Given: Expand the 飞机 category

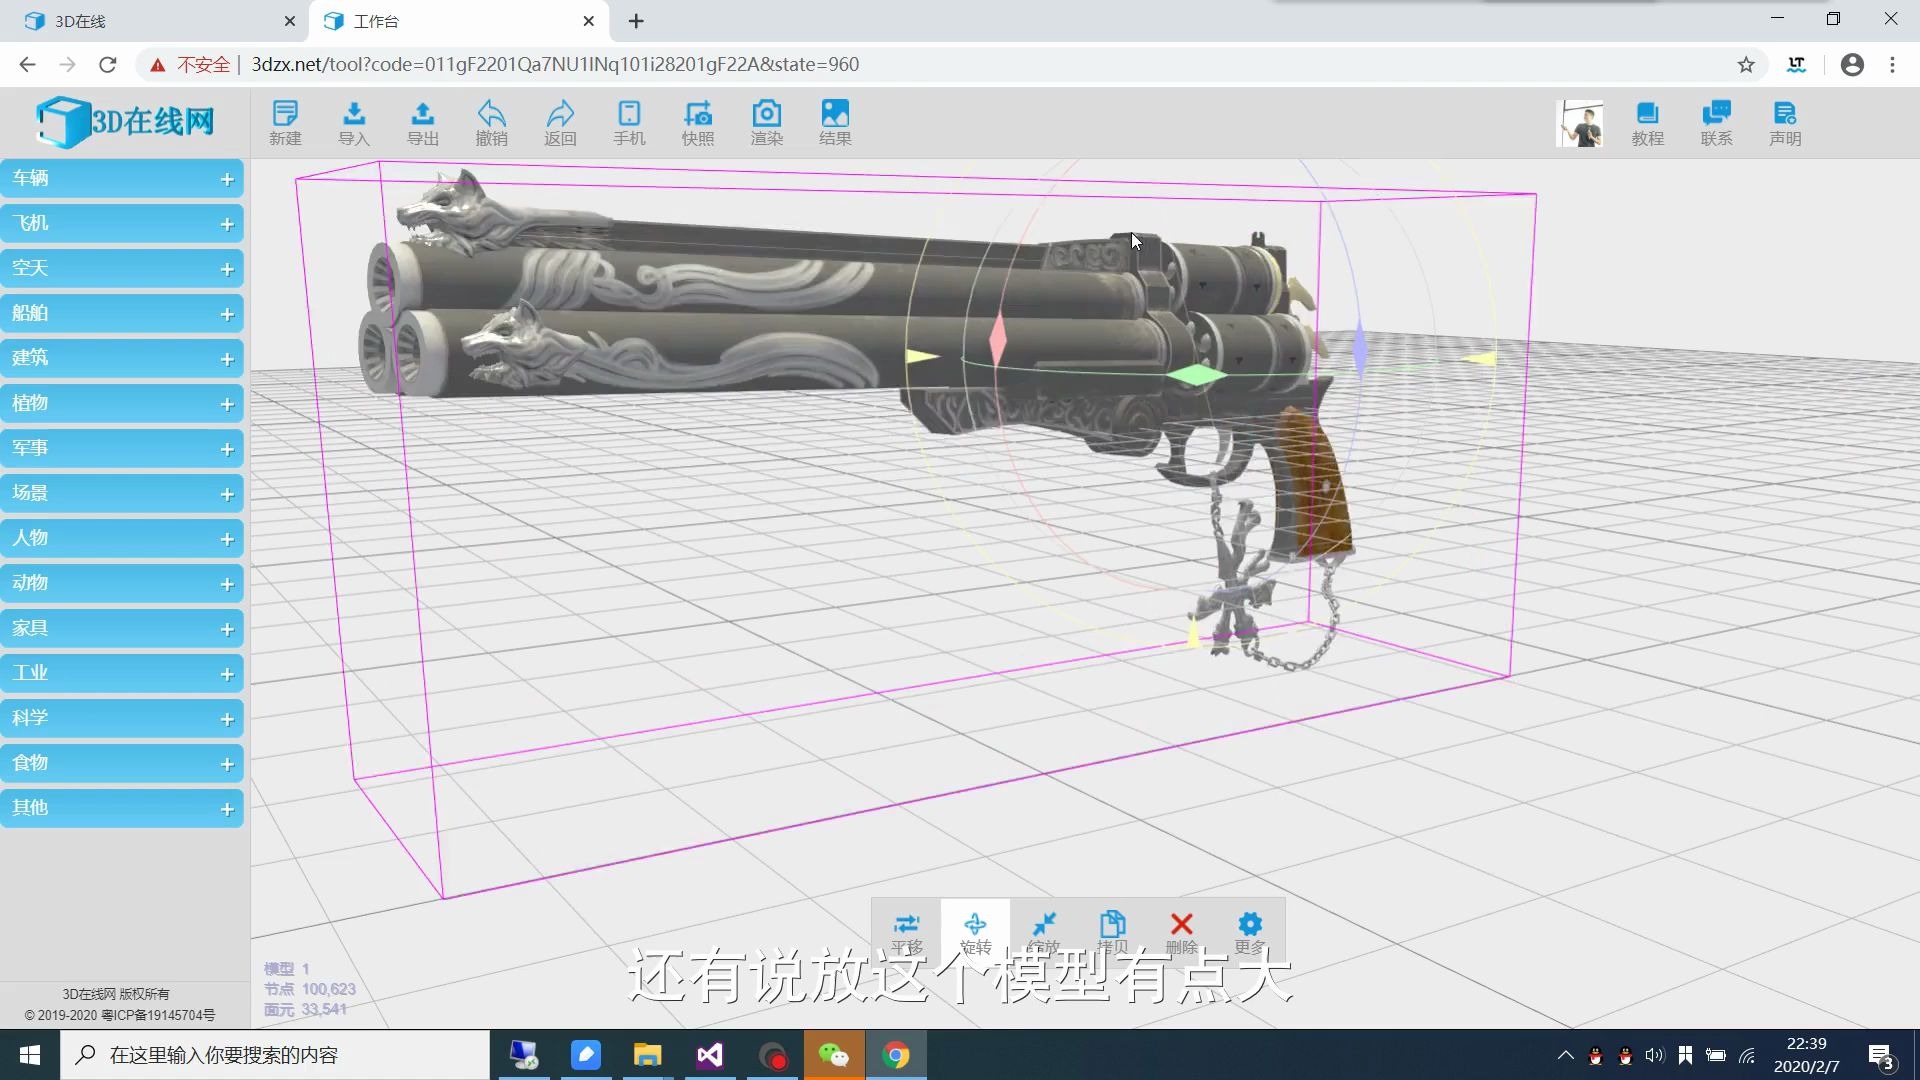Looking at the screenshot, I should pos(122,224).
